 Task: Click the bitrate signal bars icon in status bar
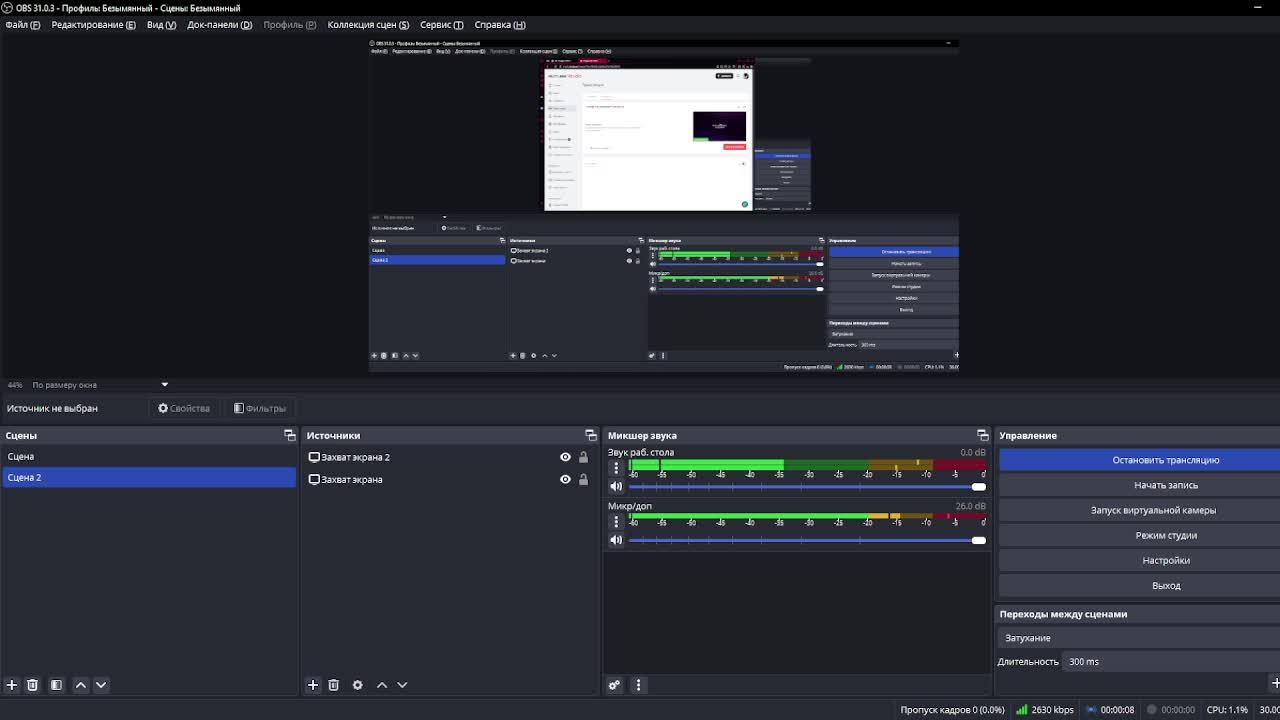pyautogui.click(x=1021, y=710)
